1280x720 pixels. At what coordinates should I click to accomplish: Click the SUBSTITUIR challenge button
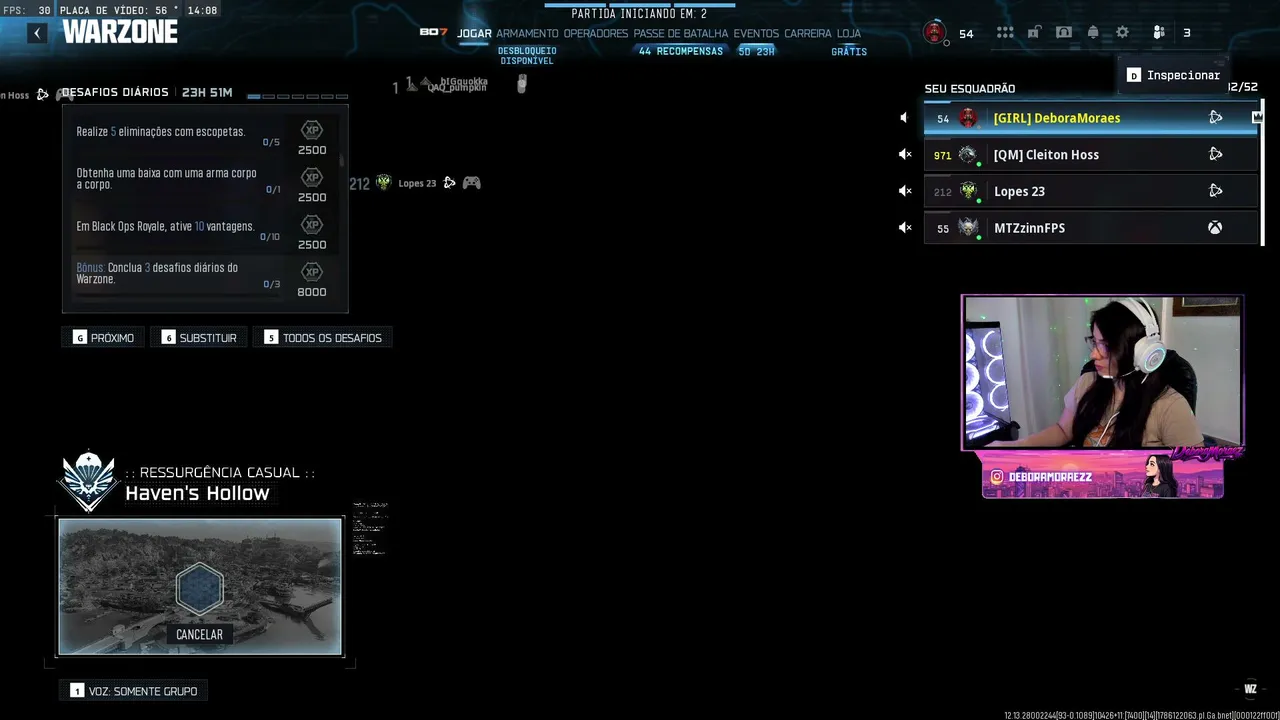click(199, 338)
